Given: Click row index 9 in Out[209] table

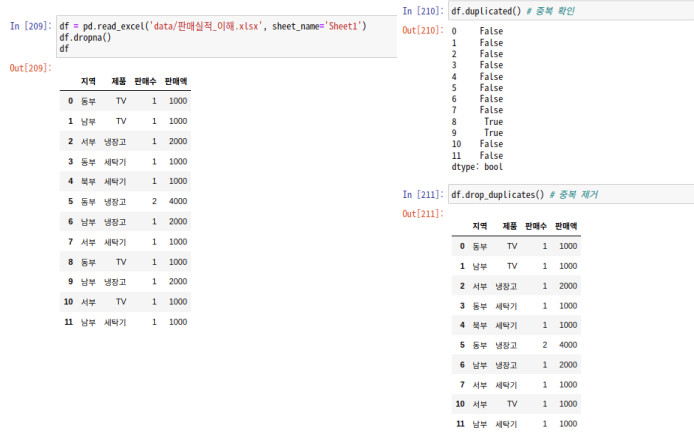Looking at the screenshot, I should click(70, 282).
